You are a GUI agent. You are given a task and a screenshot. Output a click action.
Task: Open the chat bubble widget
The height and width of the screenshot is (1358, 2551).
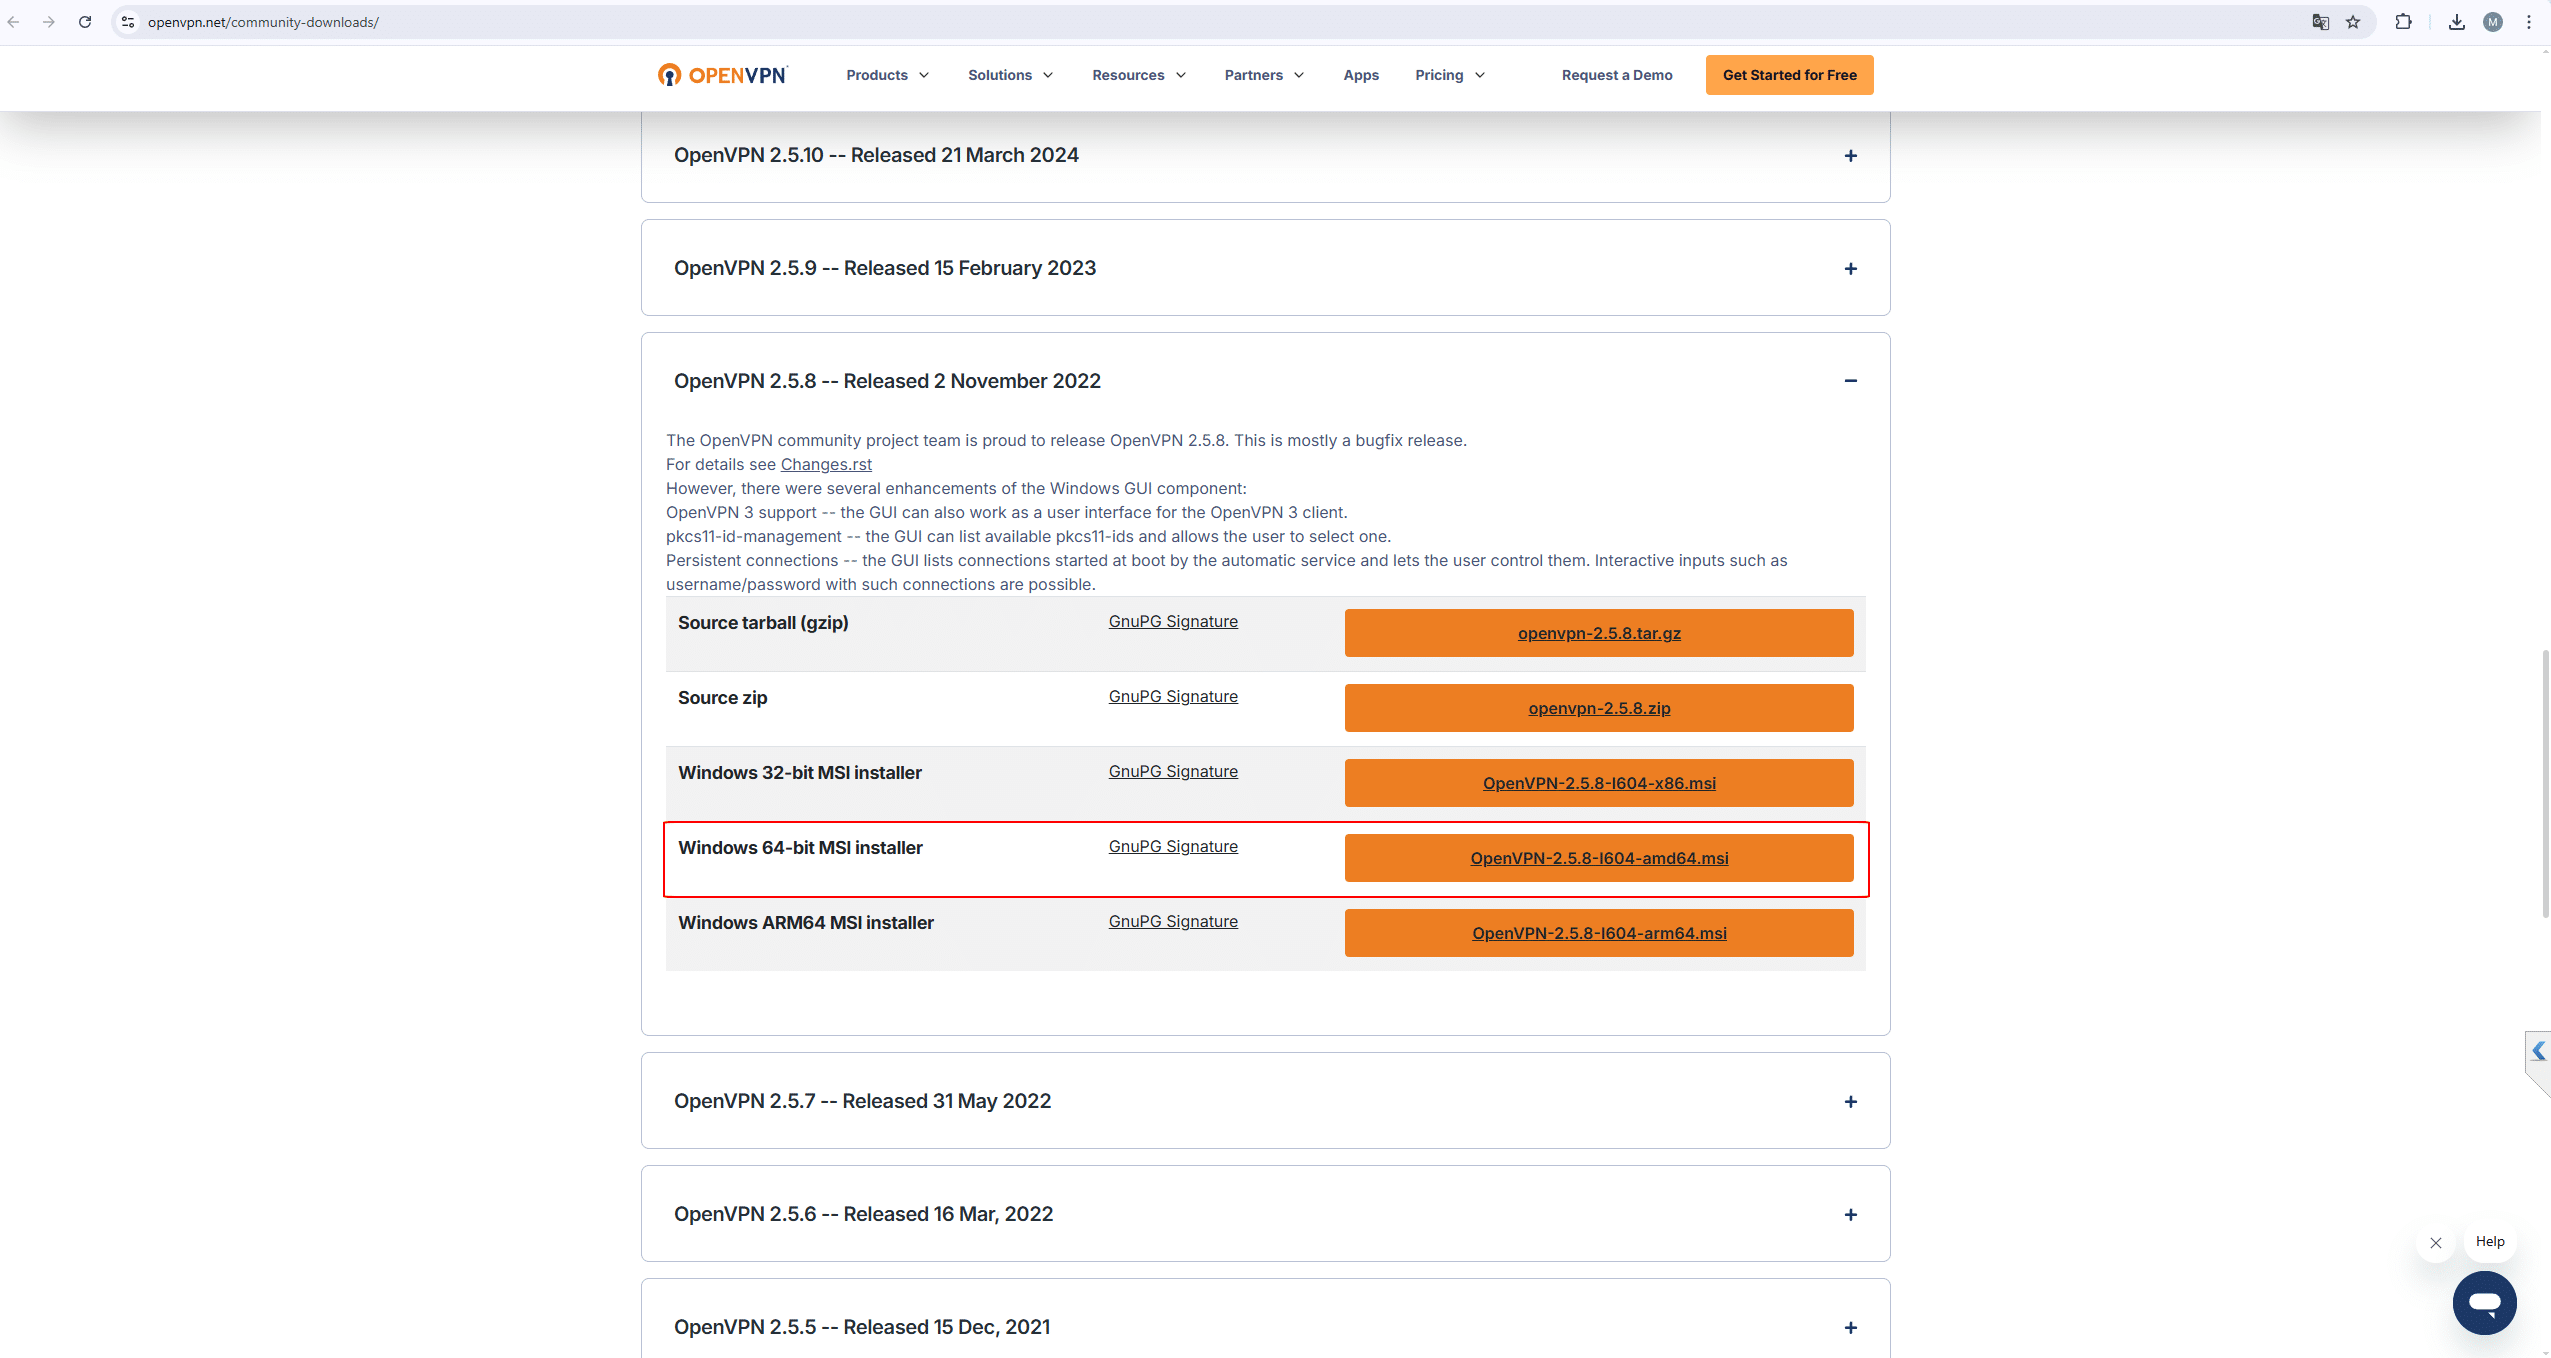[x=2484, y=1302]
